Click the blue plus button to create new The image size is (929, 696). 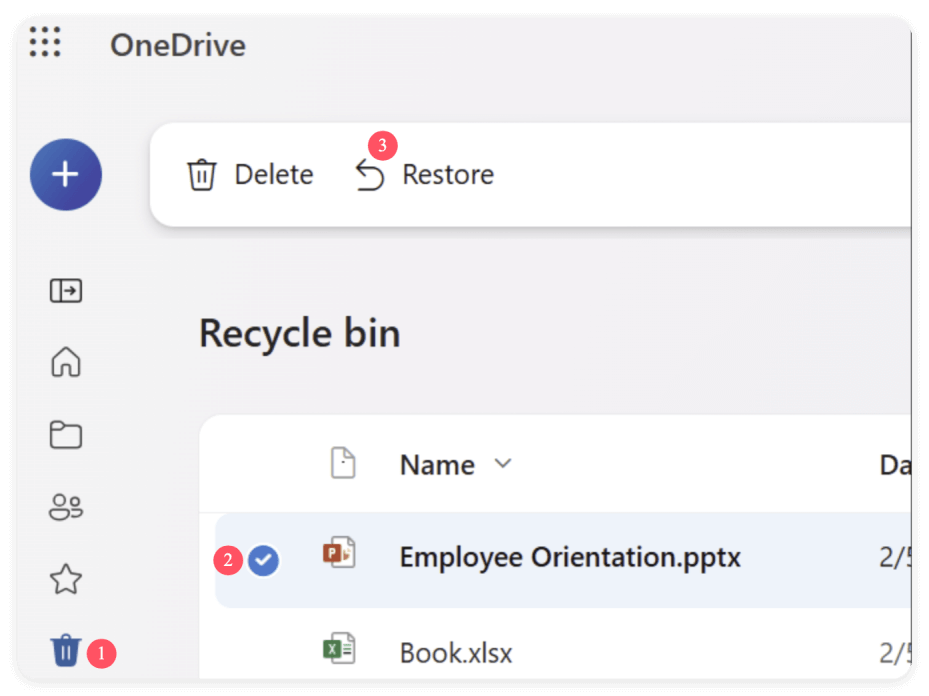(64, 174)
